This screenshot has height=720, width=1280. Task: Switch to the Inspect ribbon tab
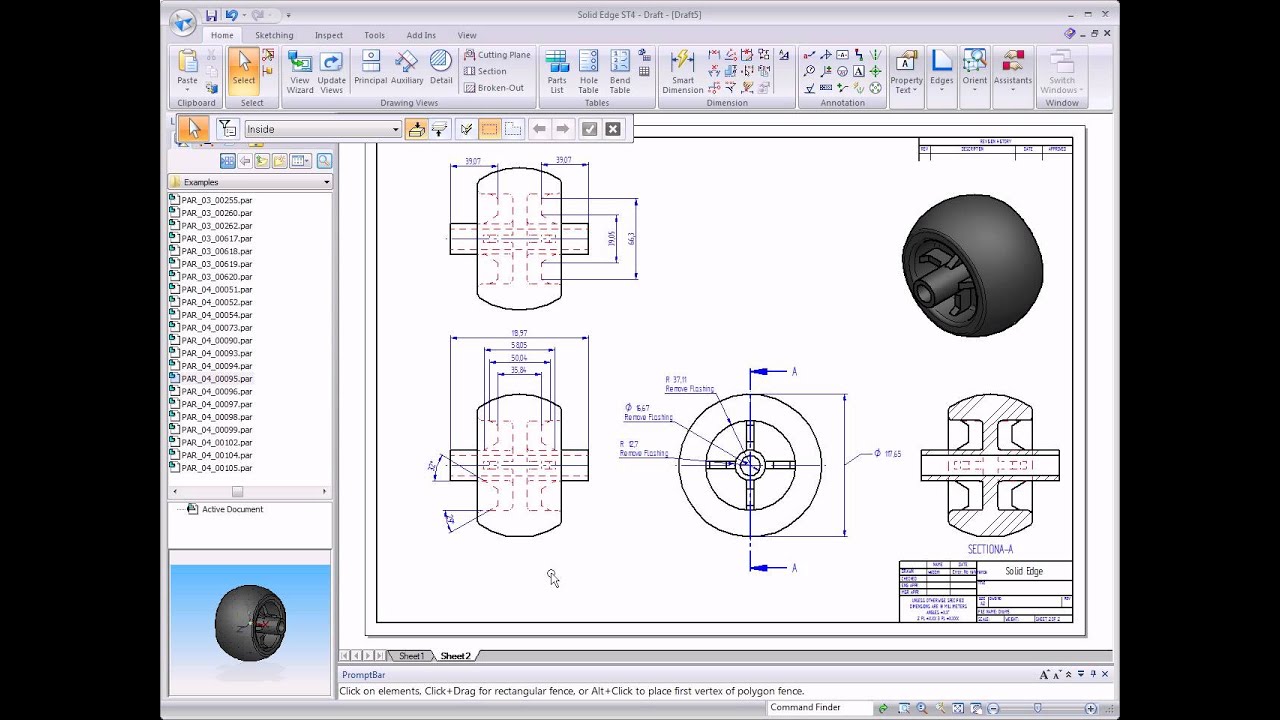[329, 35]
